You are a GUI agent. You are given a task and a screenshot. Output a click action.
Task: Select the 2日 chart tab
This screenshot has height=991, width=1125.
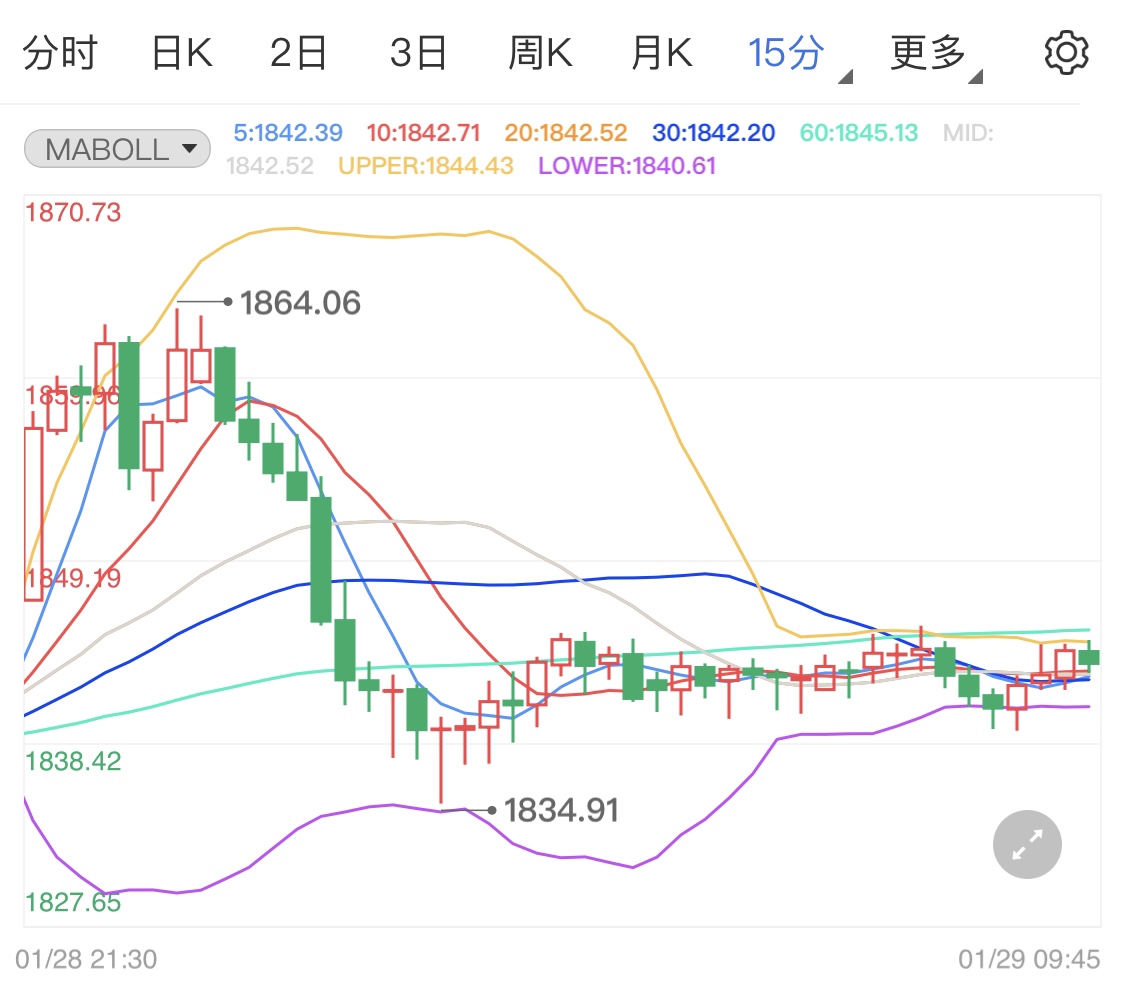click(298, 53)
